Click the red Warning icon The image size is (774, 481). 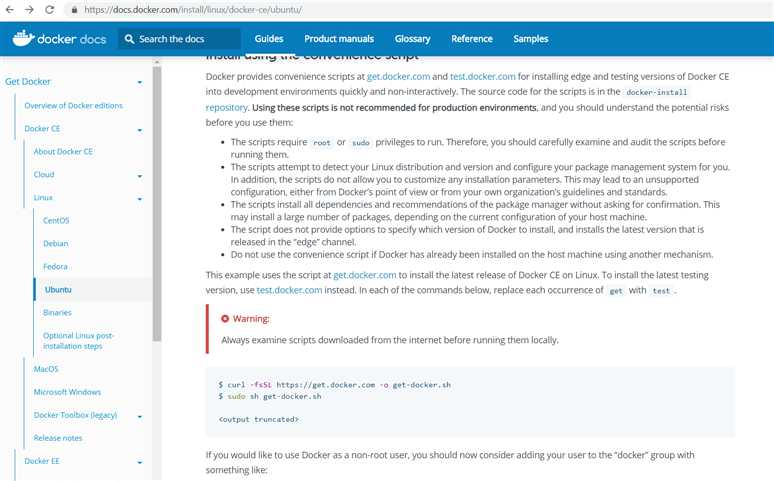coord(225,319)
